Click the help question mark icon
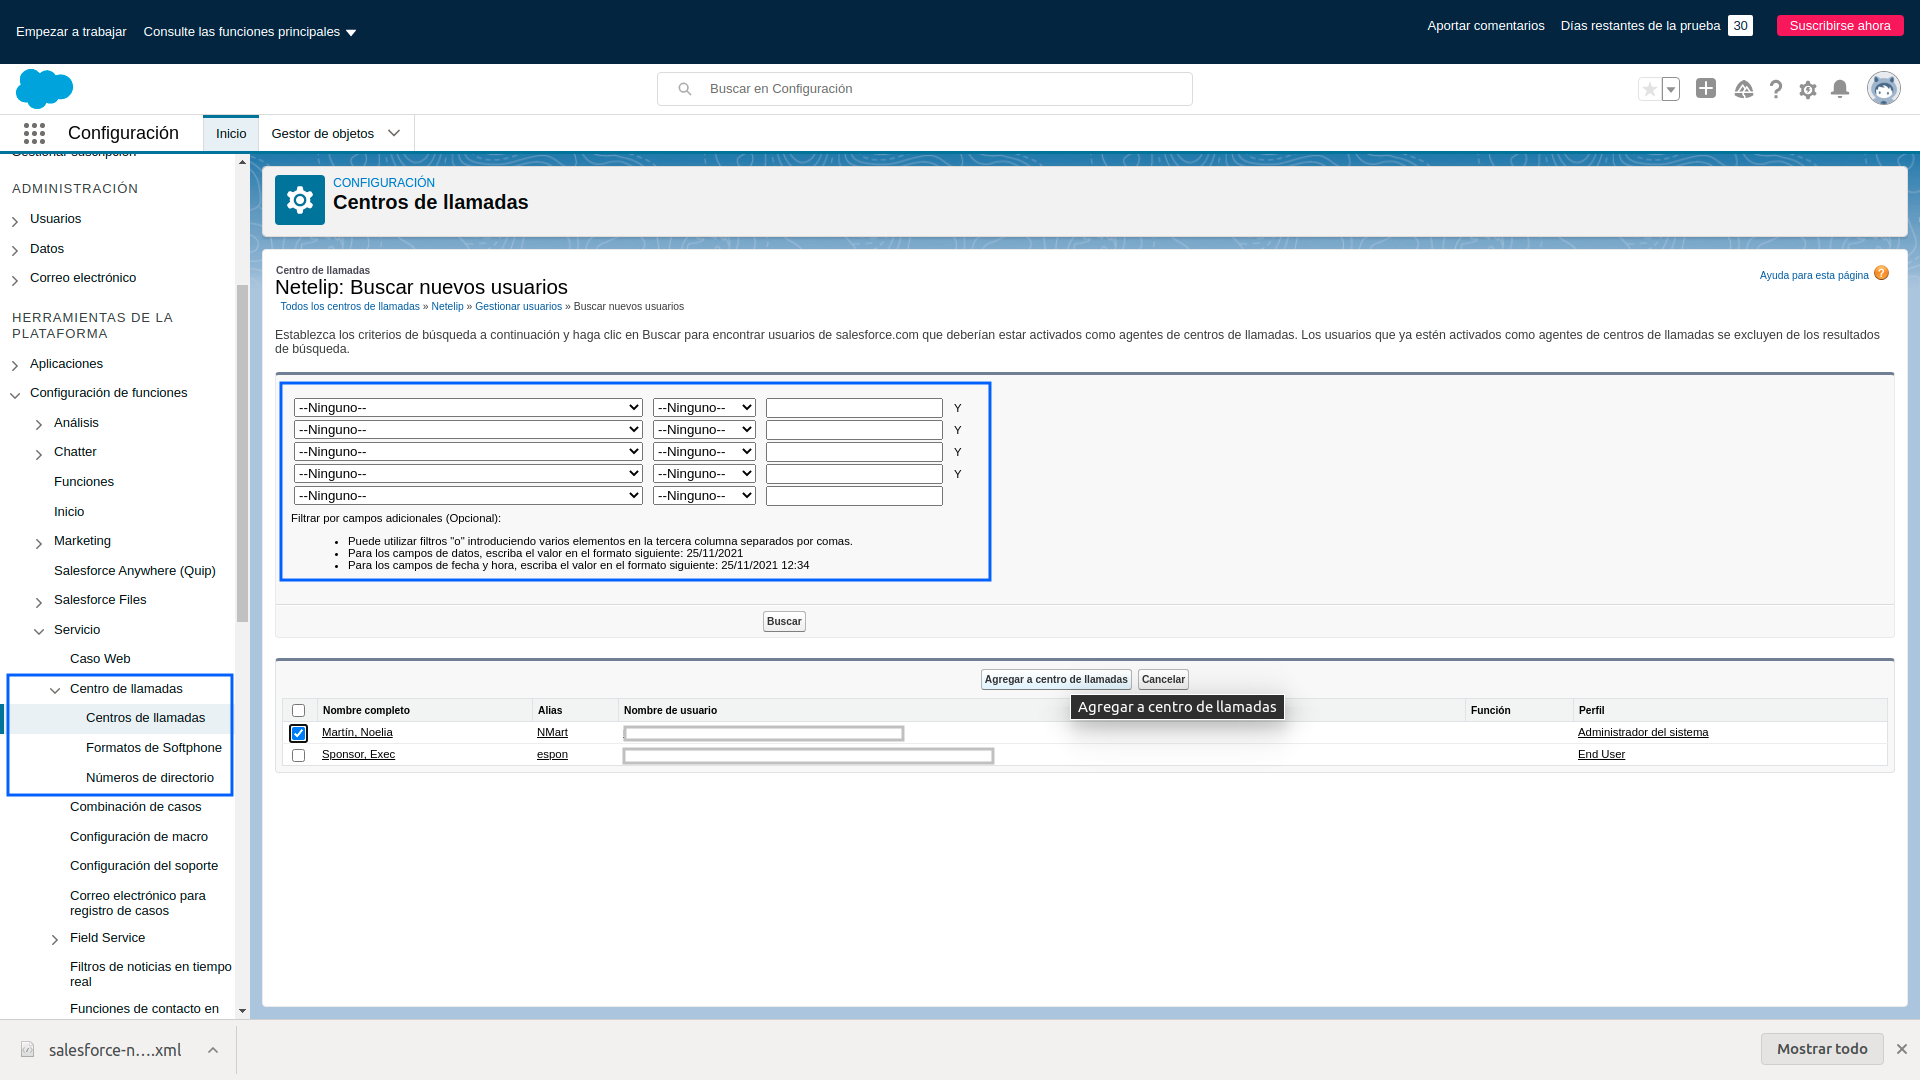The height and width of the screenshot is (1080, 1920). [1776, 88]
